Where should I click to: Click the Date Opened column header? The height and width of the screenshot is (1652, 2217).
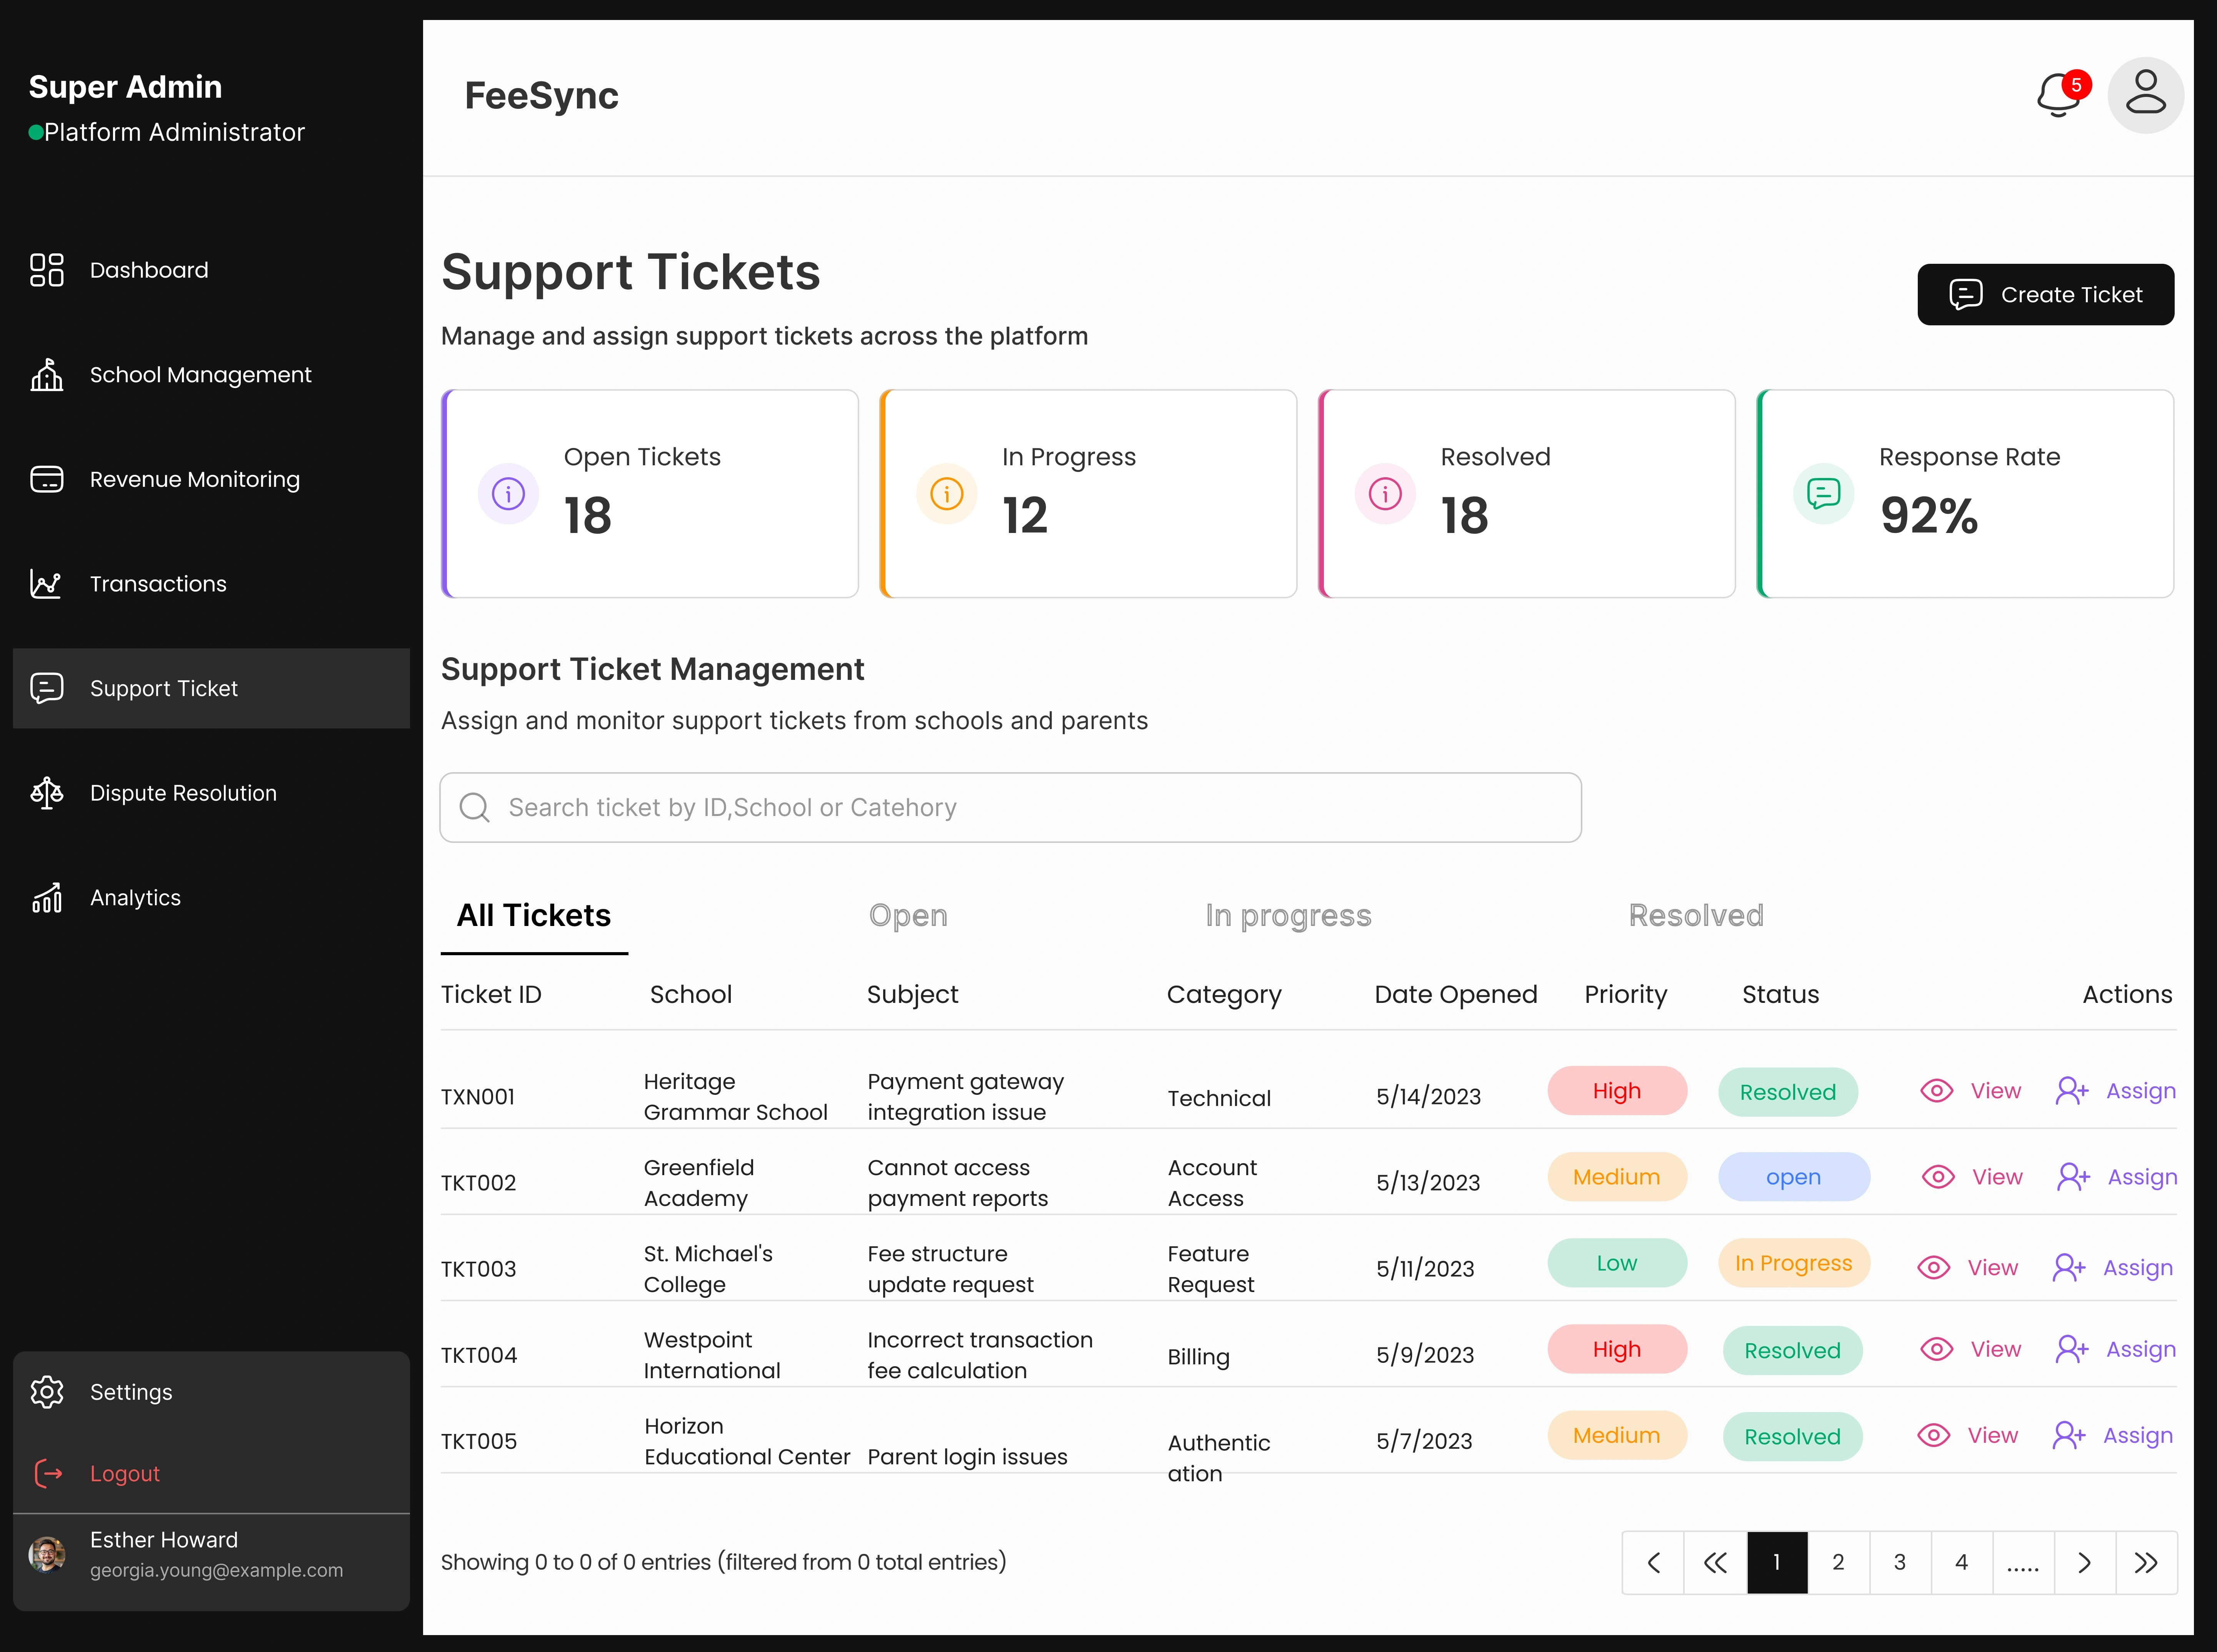1456,994
